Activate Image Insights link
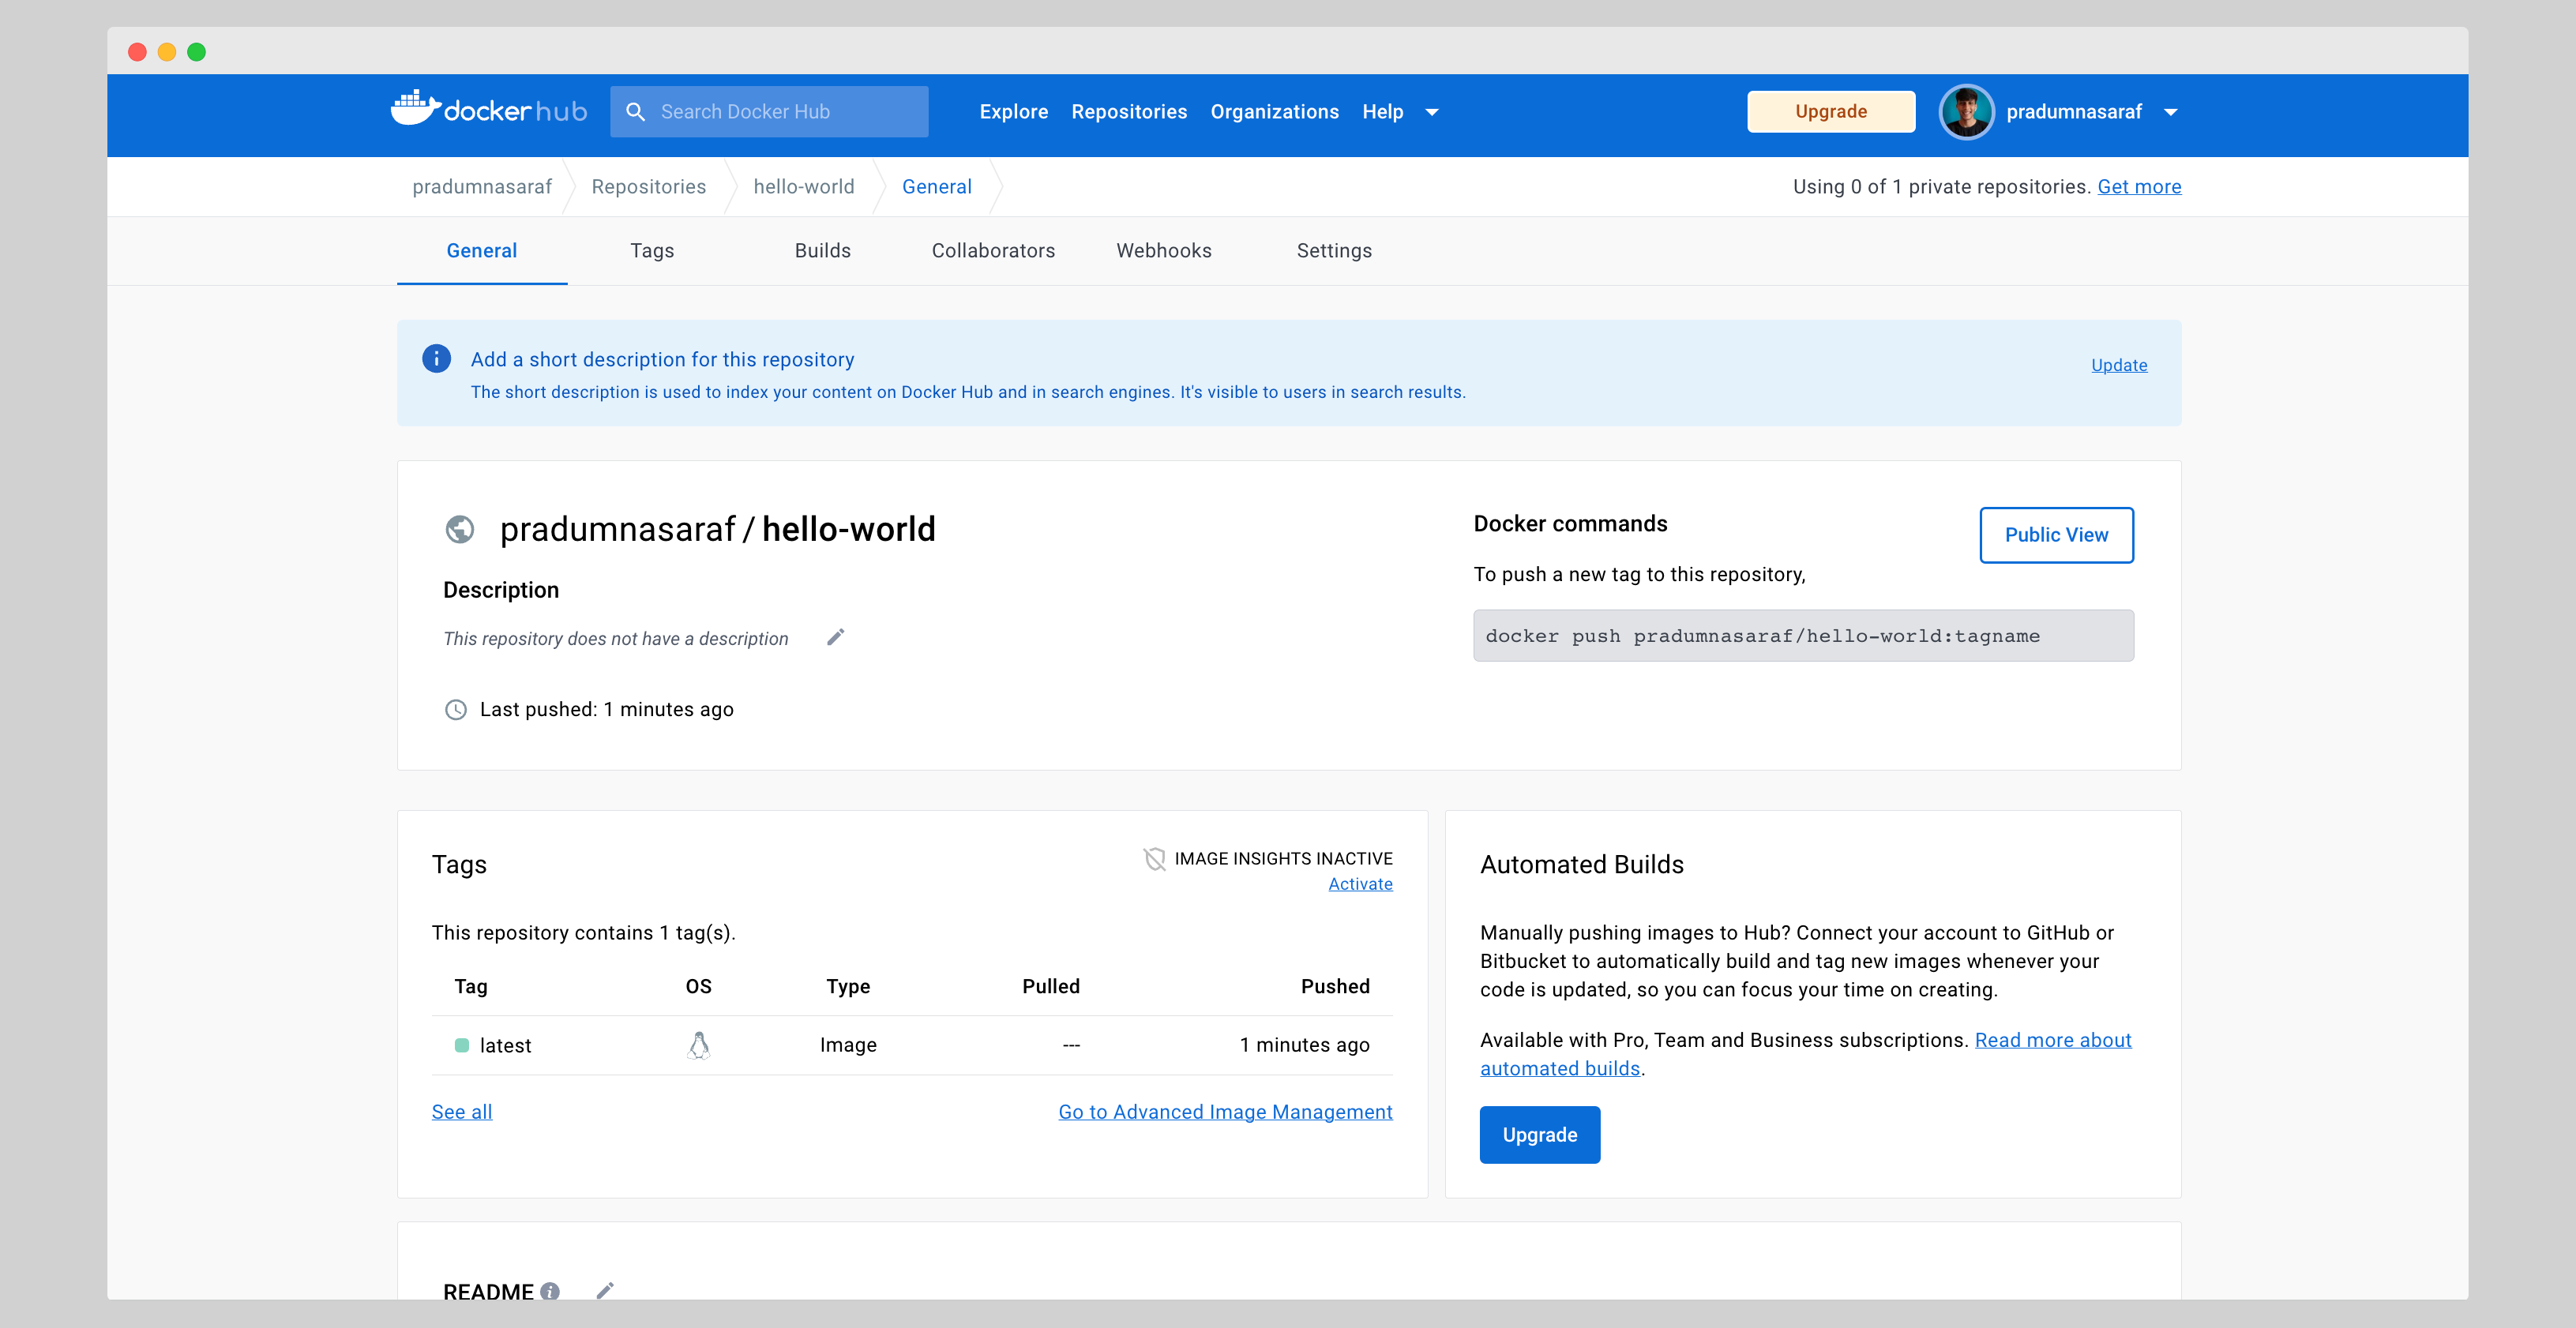This screenshot has height=1328, width=2576. coord(1360,884)
